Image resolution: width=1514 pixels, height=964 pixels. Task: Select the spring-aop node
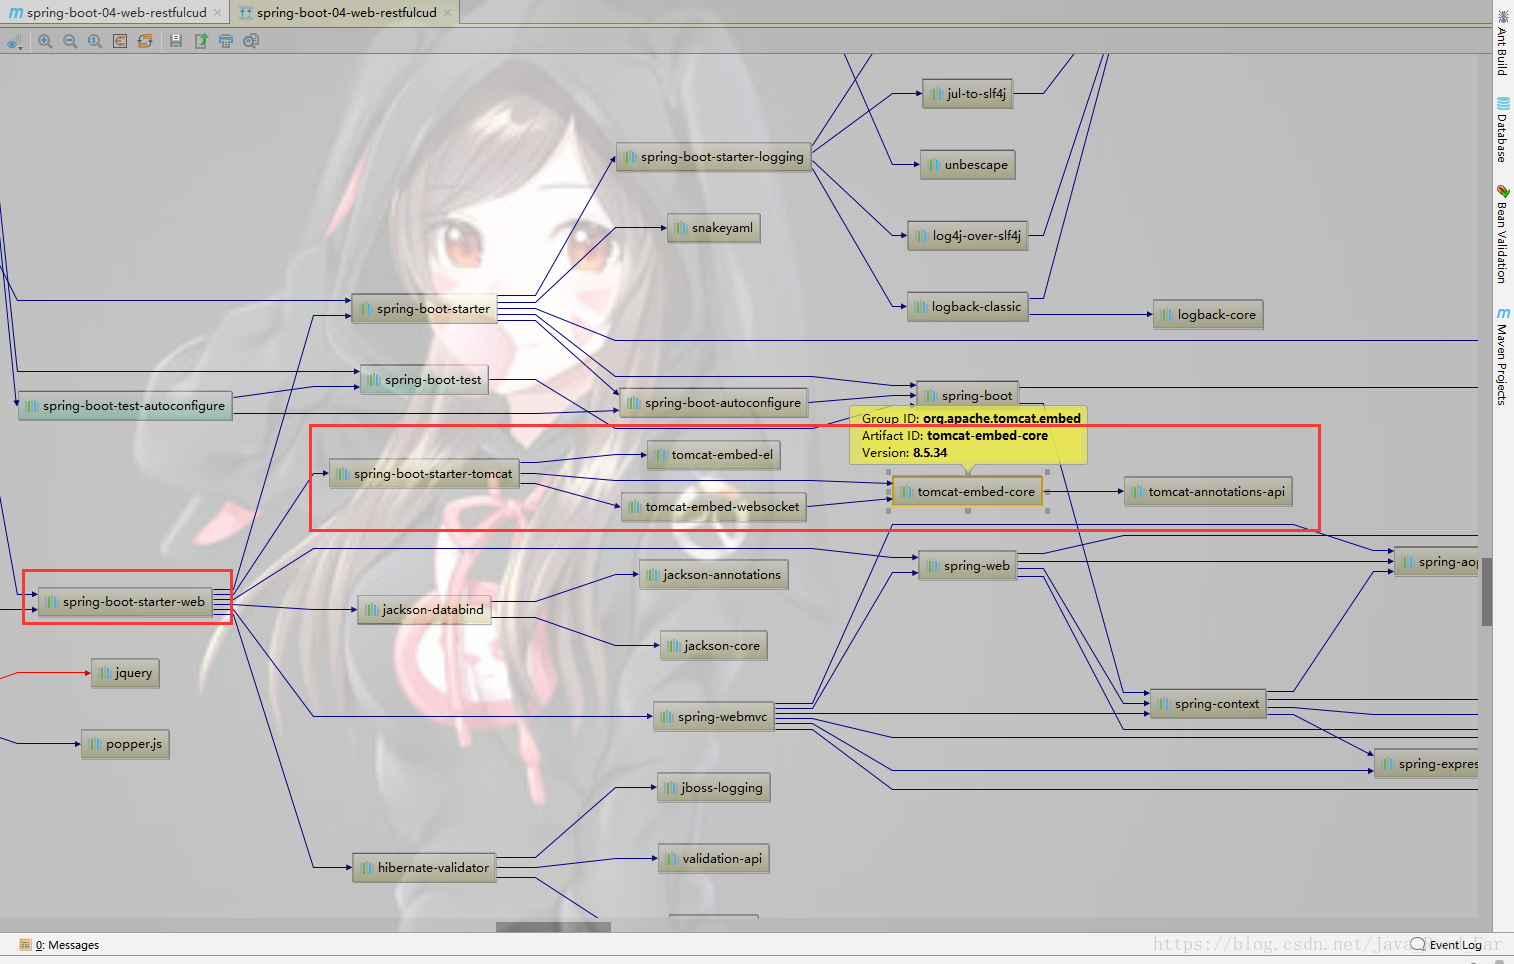pos(1436,562)
